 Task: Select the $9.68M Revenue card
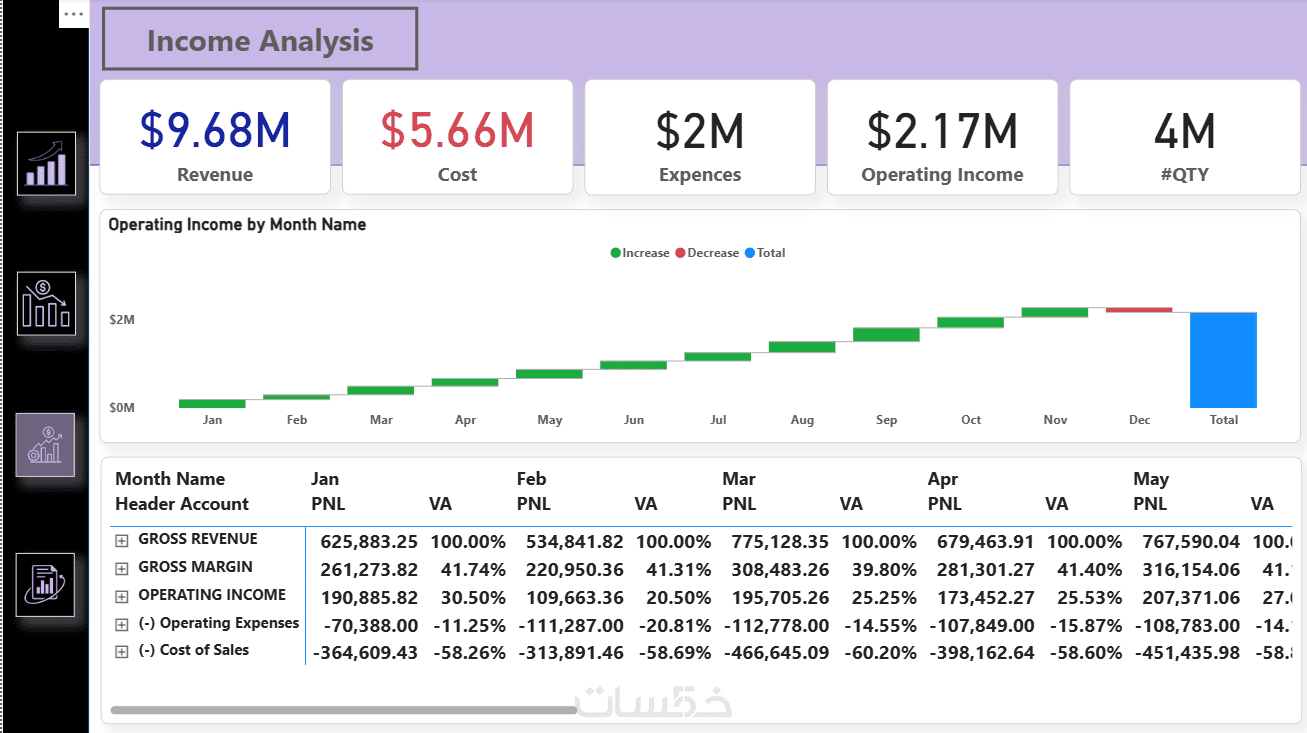[215, 137]
